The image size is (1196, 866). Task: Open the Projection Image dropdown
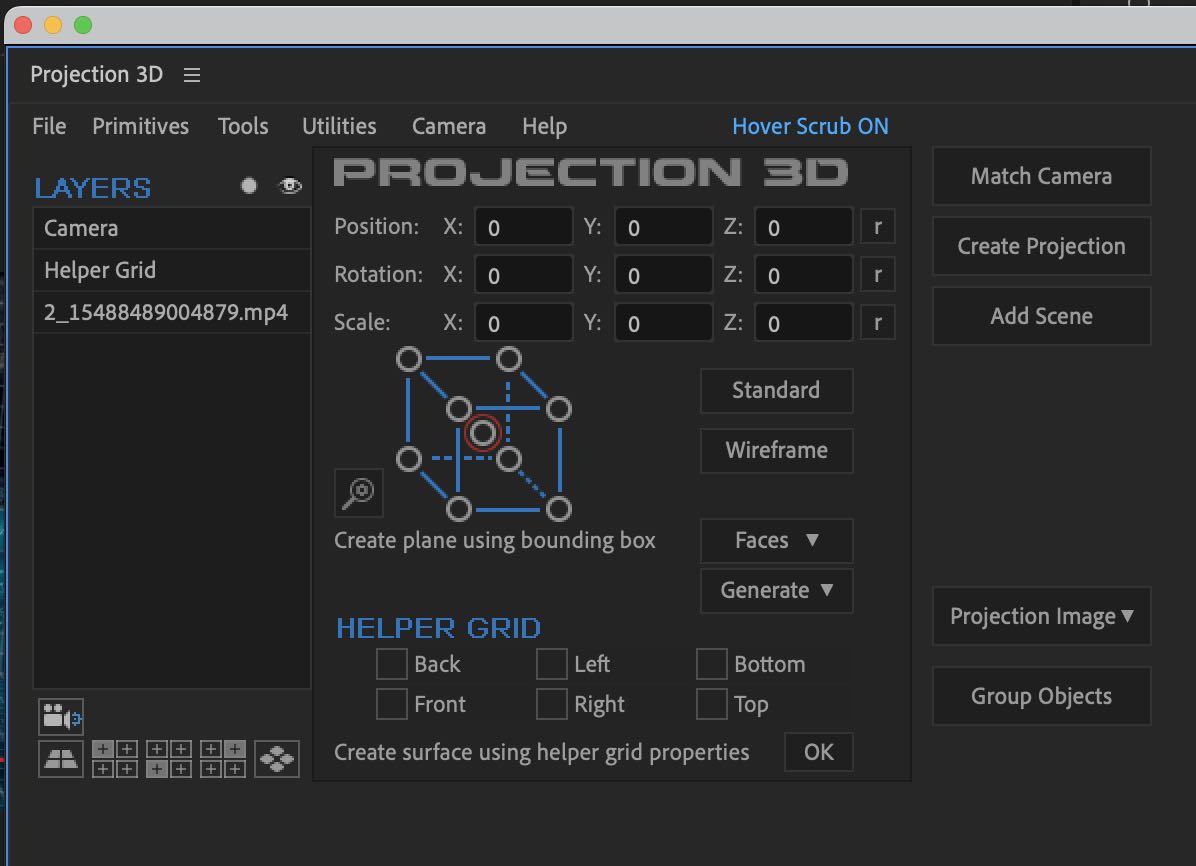(1041, 616)
